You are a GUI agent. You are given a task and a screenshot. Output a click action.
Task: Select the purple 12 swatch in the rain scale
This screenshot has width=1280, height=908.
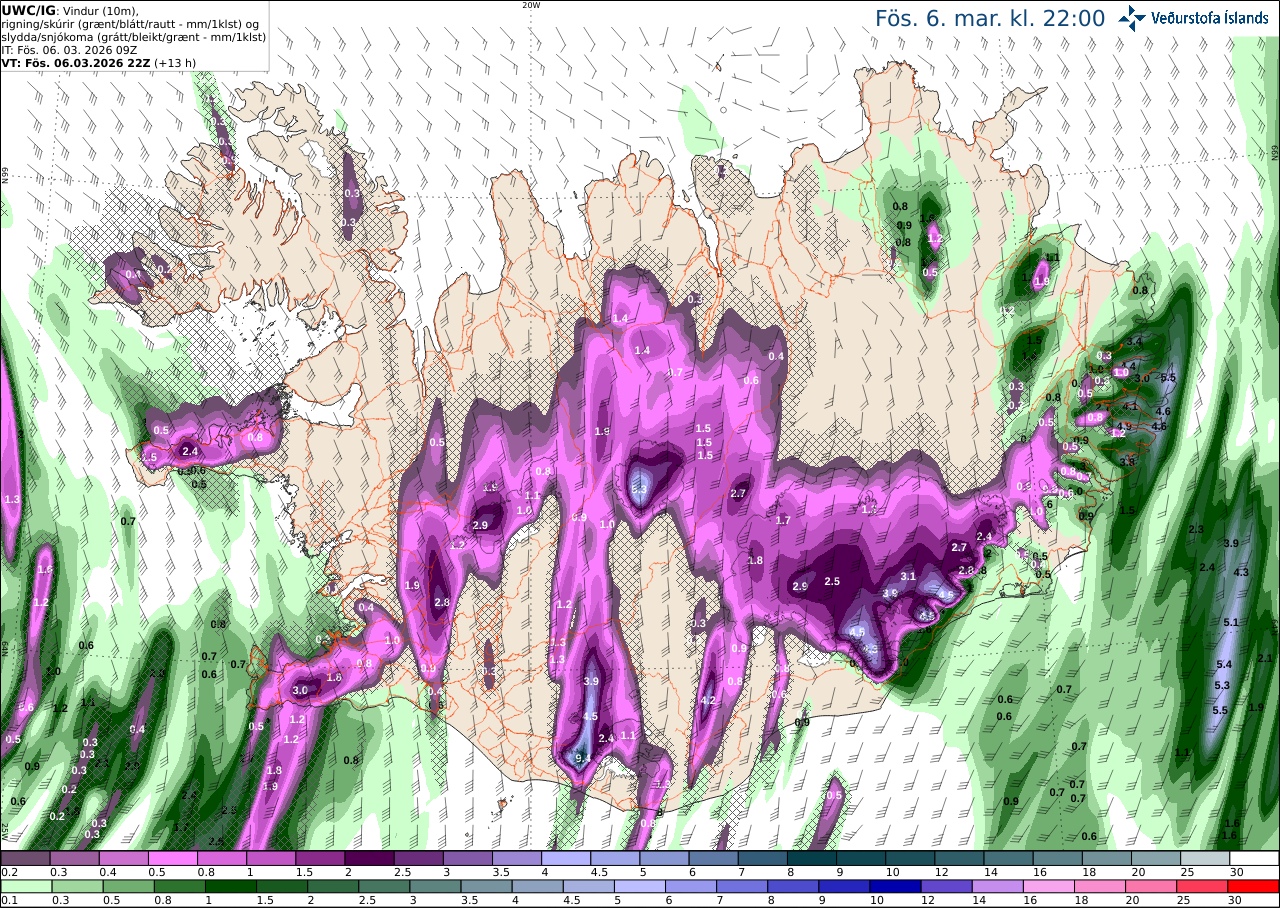coord(947,886)
